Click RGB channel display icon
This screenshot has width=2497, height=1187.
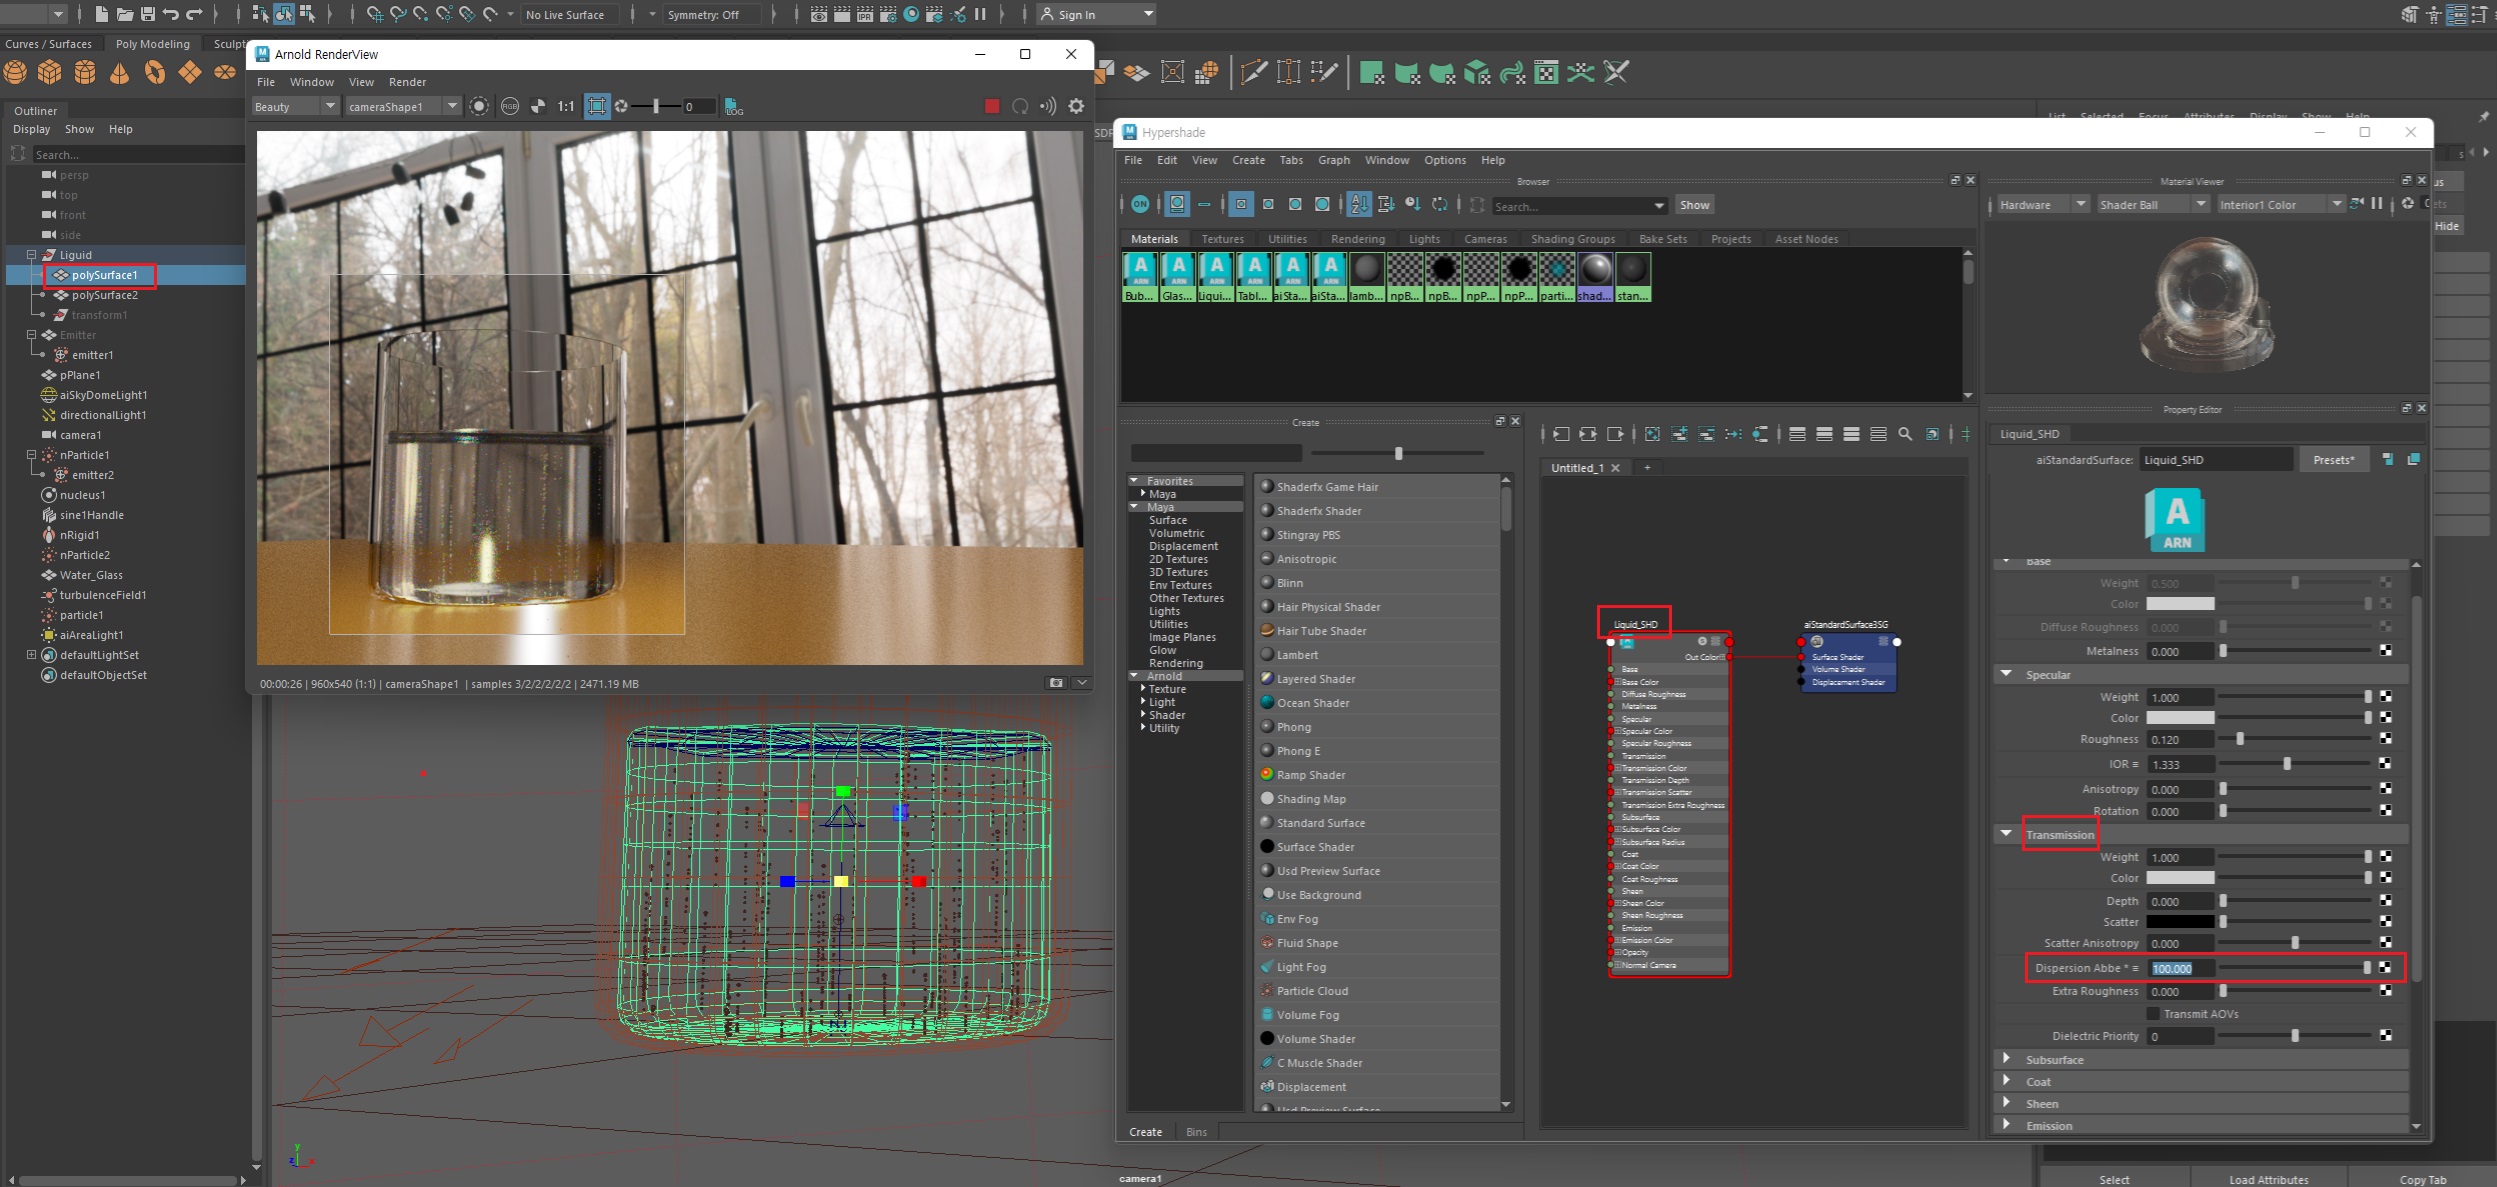pos(510,106)
